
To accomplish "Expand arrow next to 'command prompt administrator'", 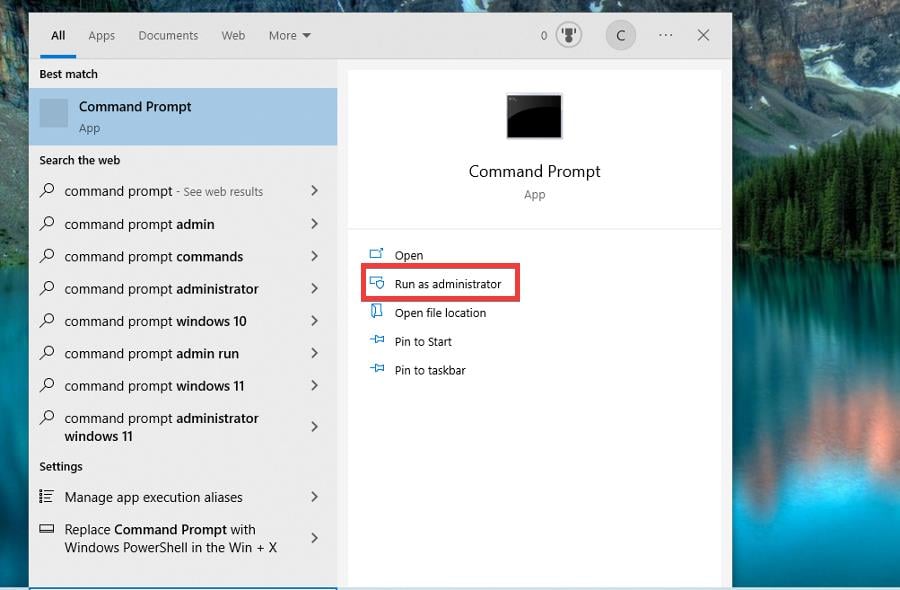I will pos(314,288).
